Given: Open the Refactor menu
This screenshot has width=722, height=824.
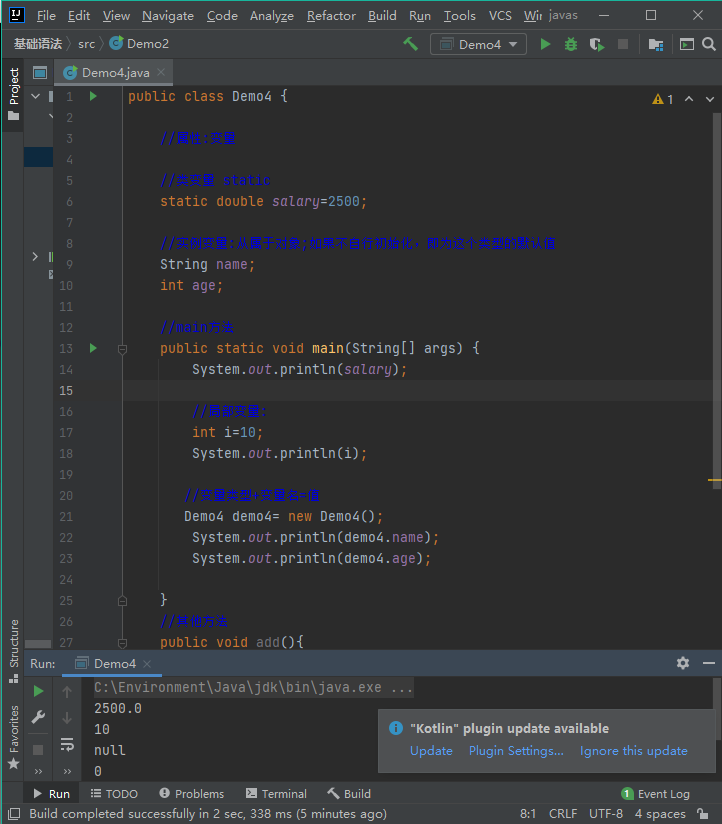Looking at the screenshot, I should tap(331, 15).
